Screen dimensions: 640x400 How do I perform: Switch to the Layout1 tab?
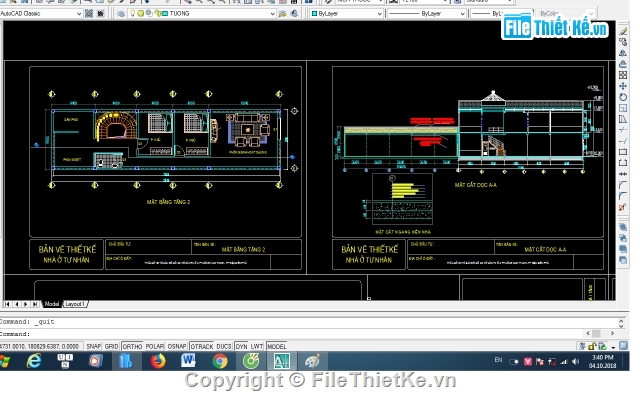point(75,304)
